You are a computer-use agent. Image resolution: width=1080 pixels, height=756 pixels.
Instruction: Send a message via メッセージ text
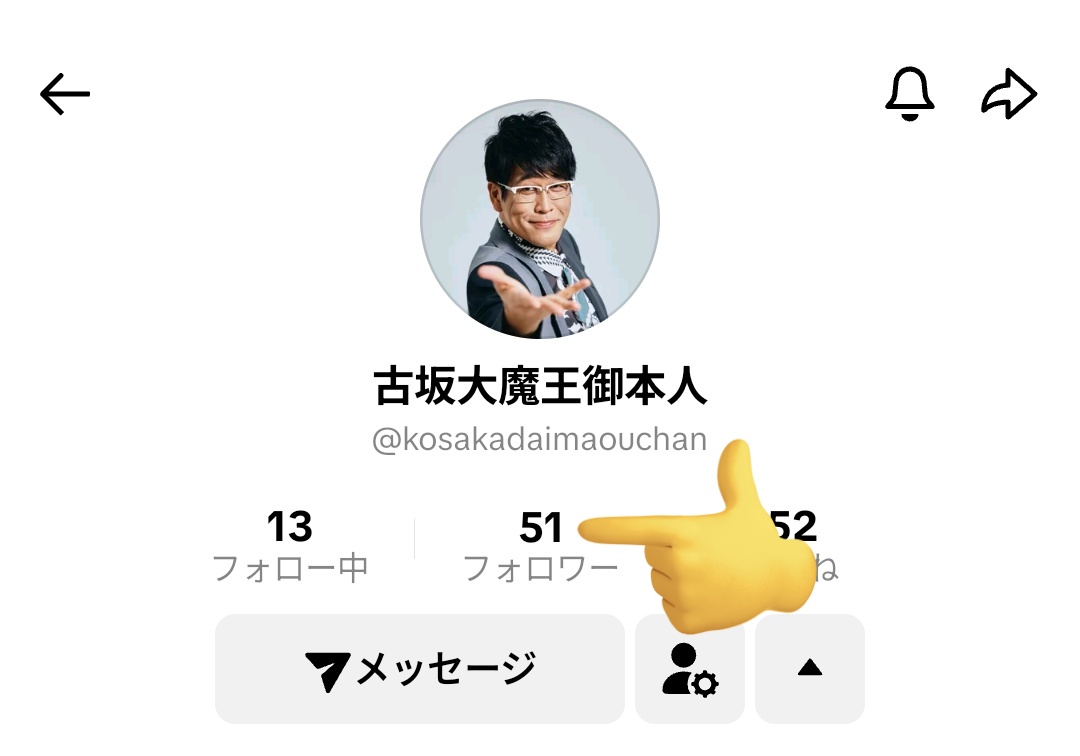pos(446,668)
